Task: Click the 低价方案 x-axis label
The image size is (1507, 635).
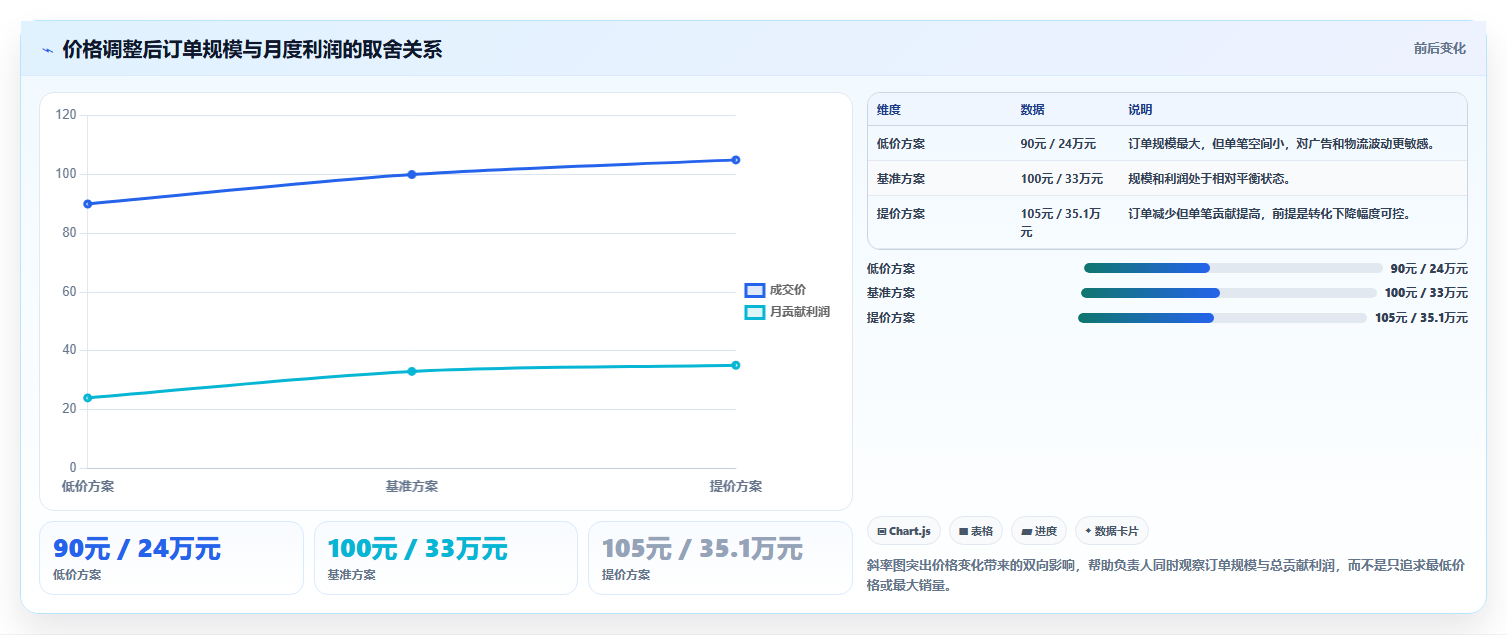Action: [x=88, y=487]
